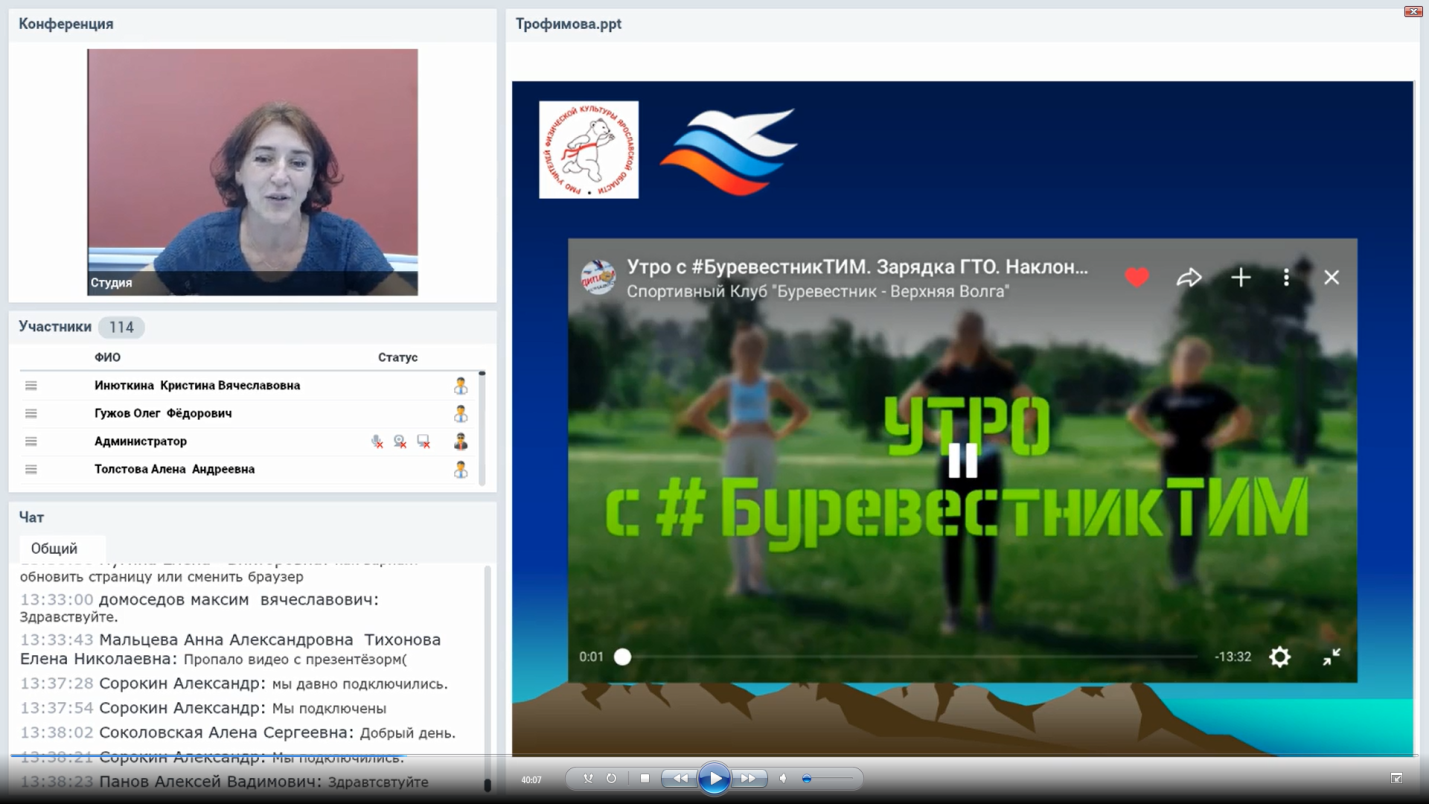Stop playback with the square stop button
The image size is (1429, 804).
click(x=645, y=778)
